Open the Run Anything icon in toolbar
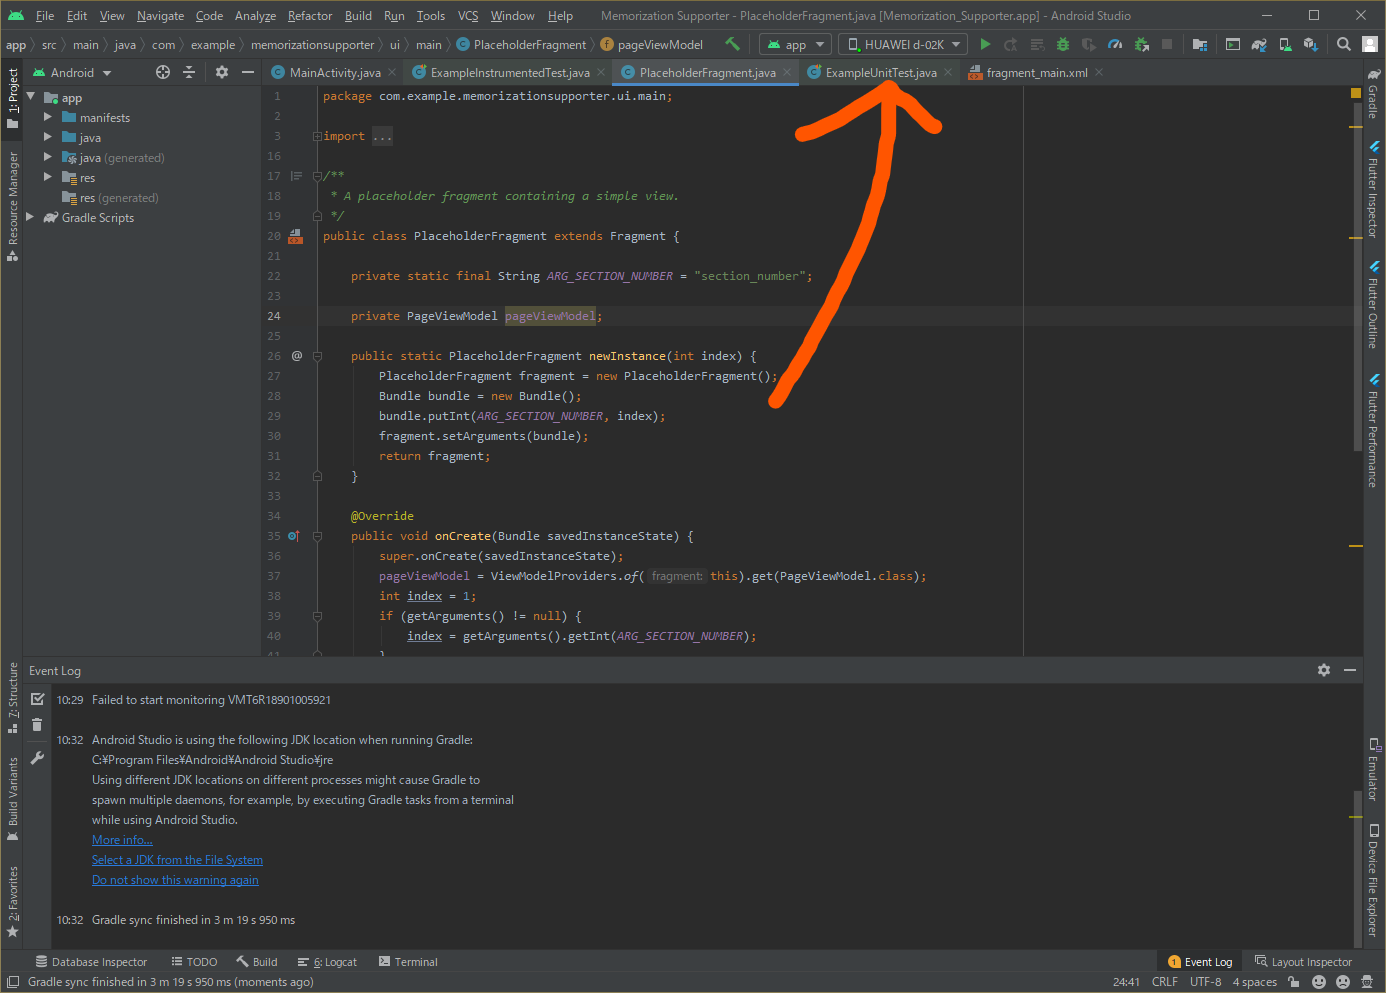Image resolution: width=1386 pixels, height=993 pixels. coord(1233,44)
